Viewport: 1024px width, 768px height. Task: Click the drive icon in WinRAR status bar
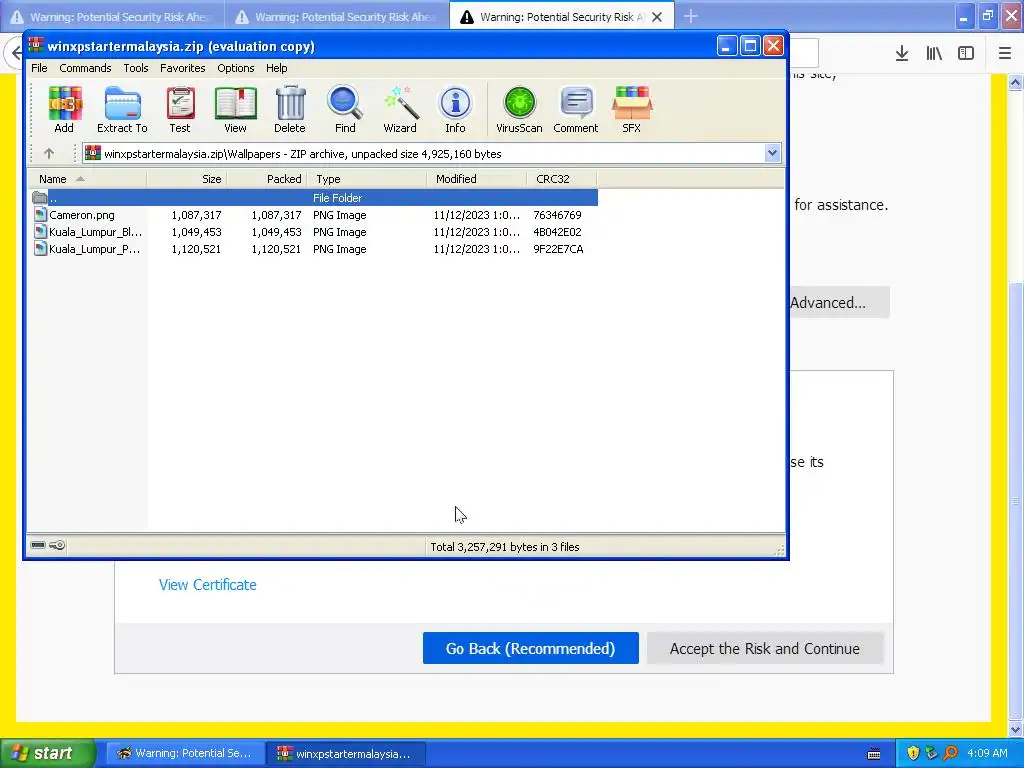(38, 545)
